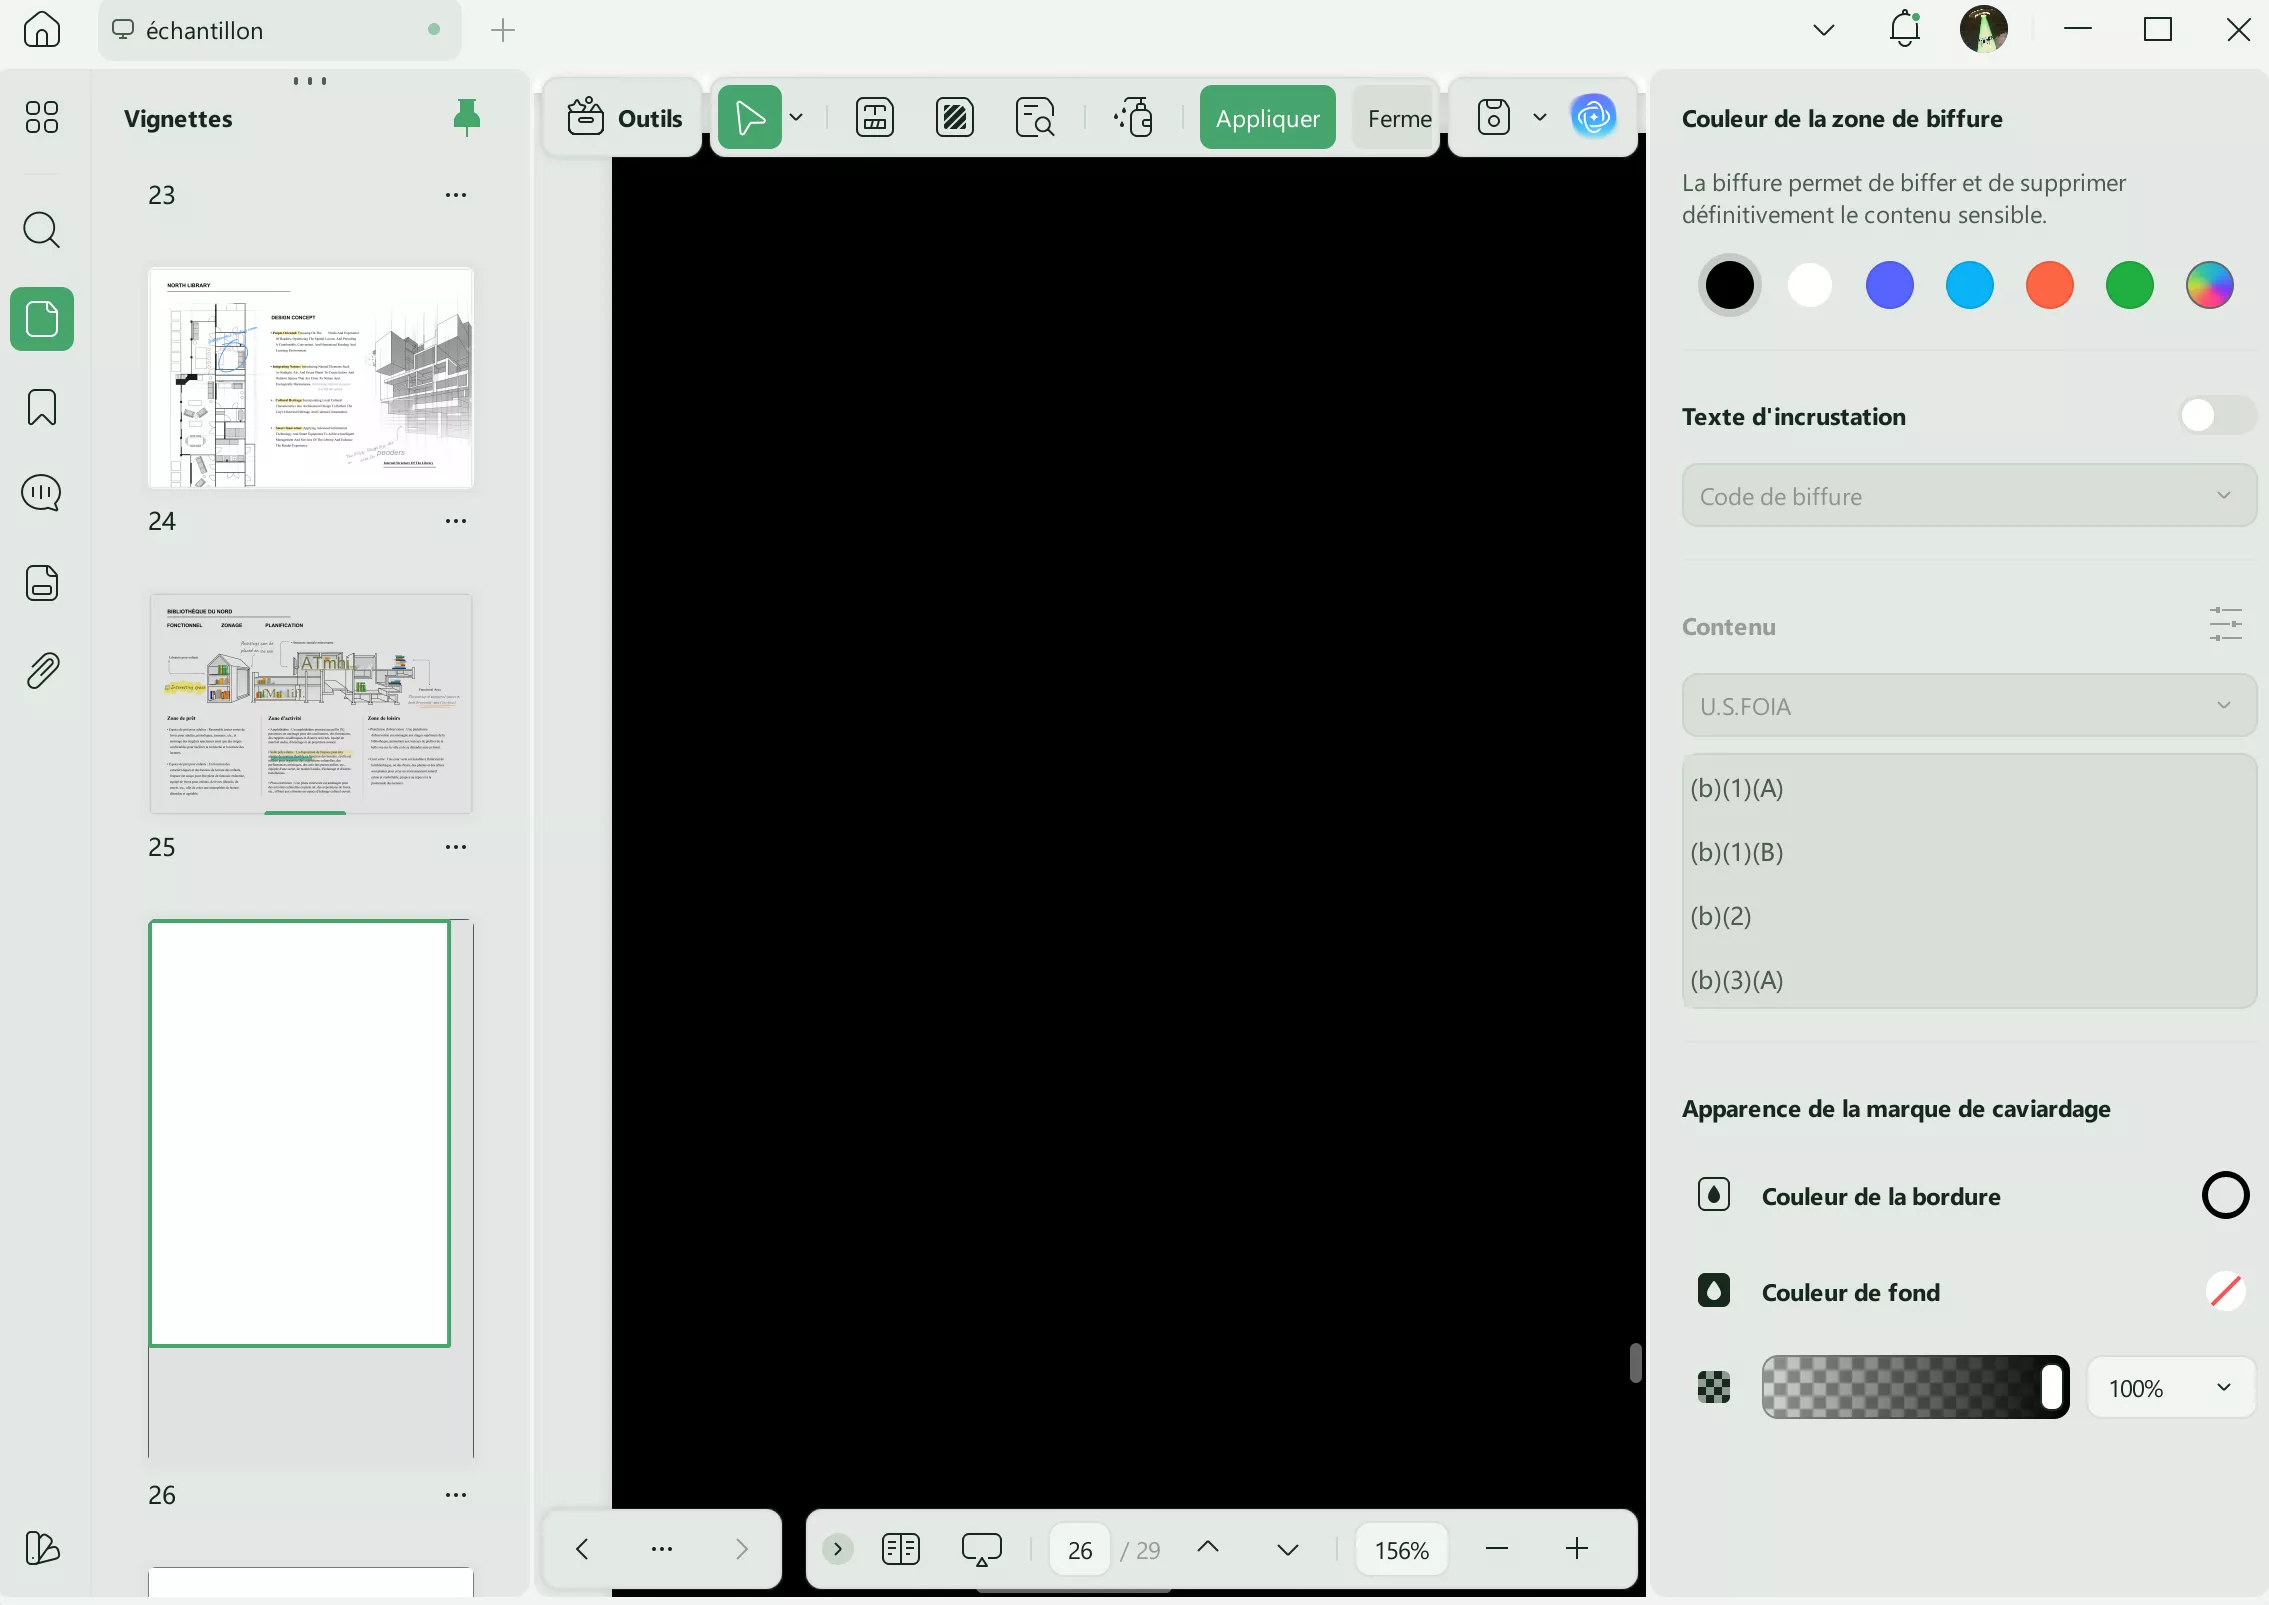Open the selection tool dropdown chevron
Image resolution: width=2269 pixels, height=1605 pixels.
tap(795, 117)
